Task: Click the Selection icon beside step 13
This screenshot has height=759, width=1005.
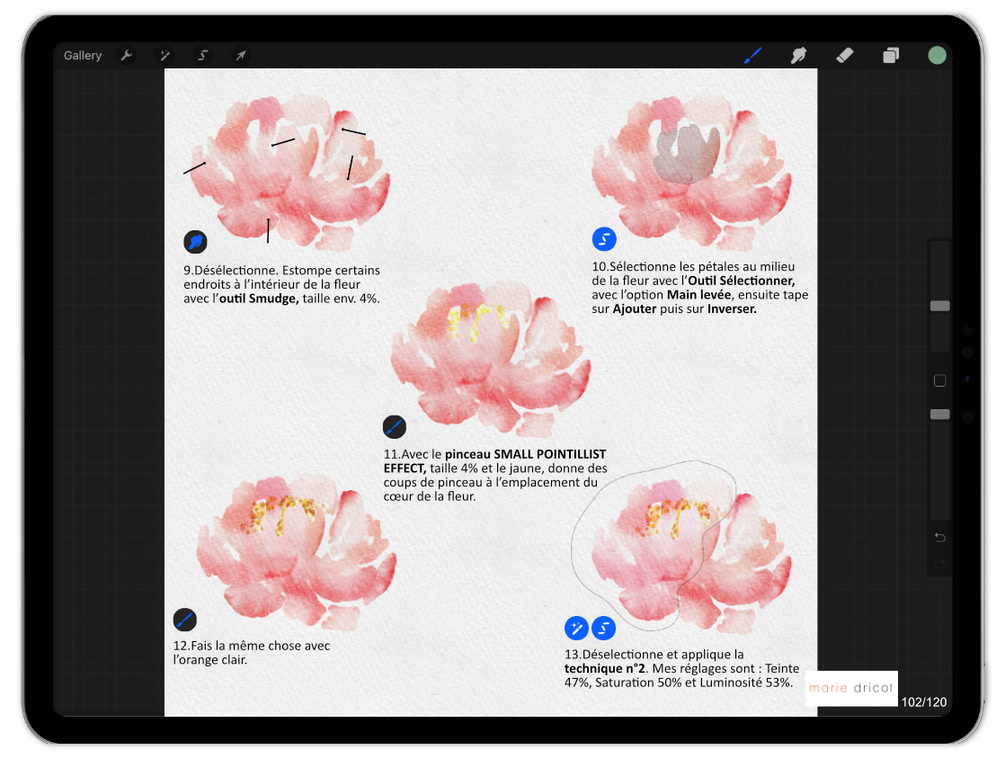Action: point(603,628)
